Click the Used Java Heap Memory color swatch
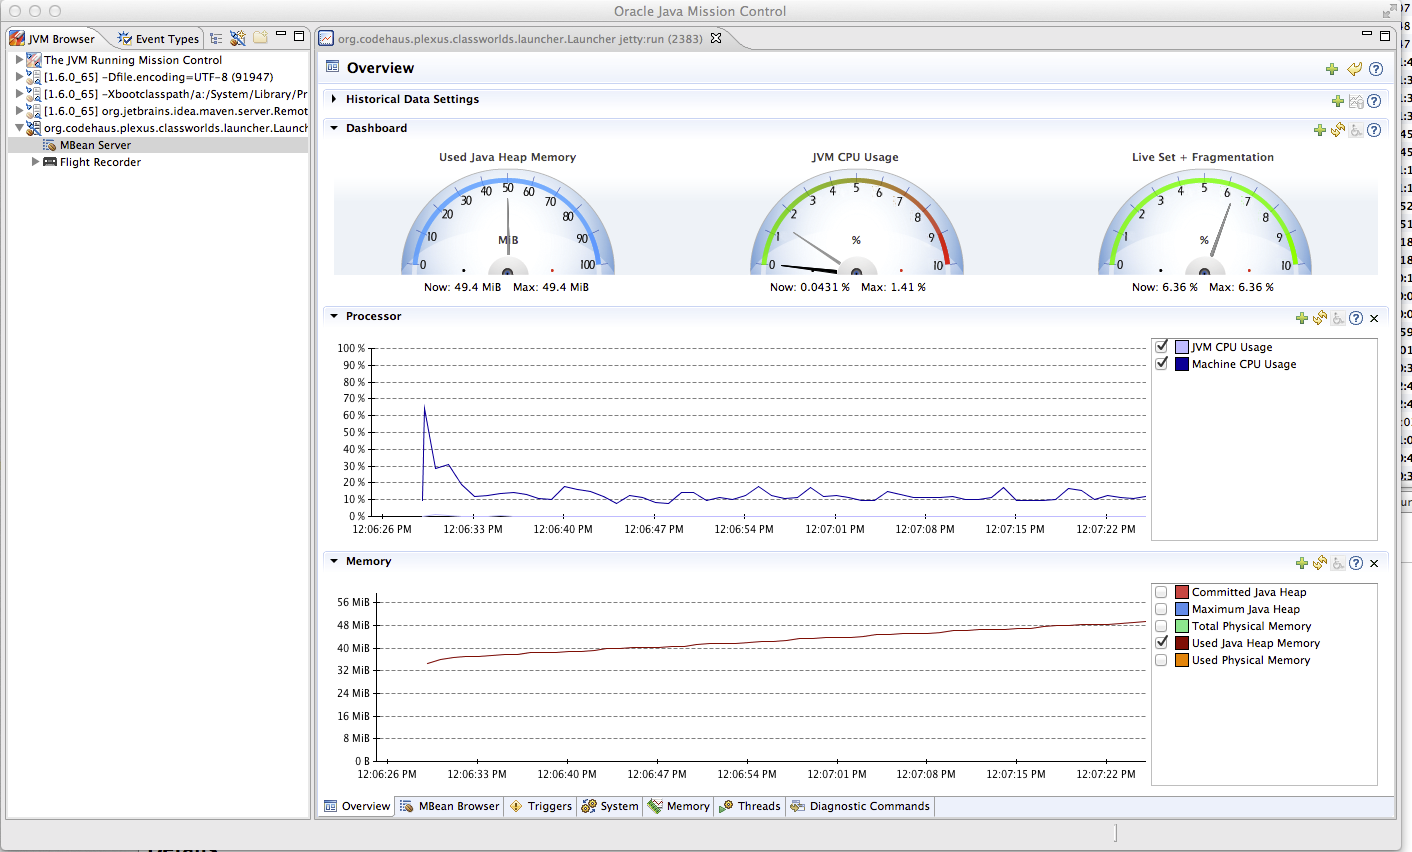Image resolution: width=1412 pixels, height=852 pixels. pyautogui.click(x=1181, y=643)
